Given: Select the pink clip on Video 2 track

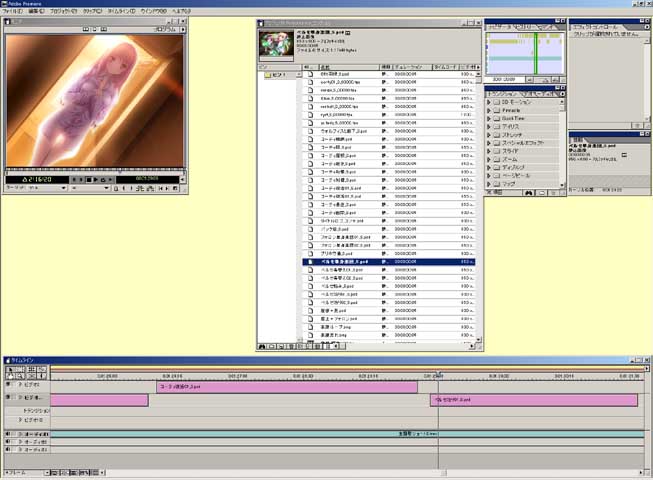Looking at the screenshot, I should [287, 387].
